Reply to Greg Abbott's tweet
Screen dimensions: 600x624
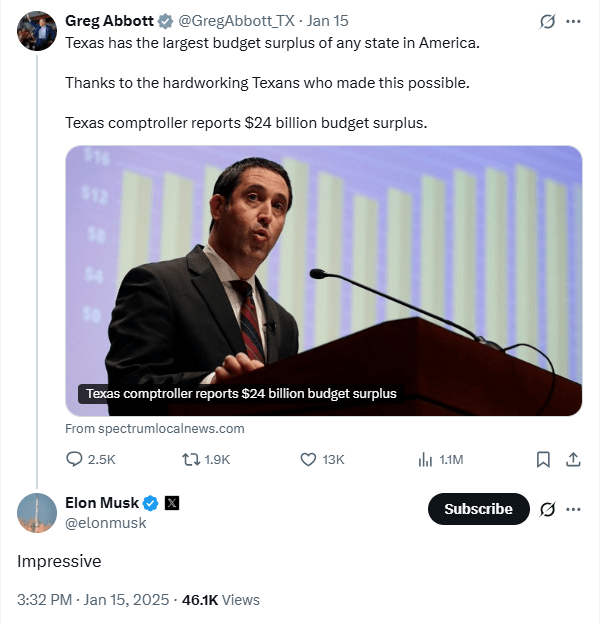tap(75, 459)
